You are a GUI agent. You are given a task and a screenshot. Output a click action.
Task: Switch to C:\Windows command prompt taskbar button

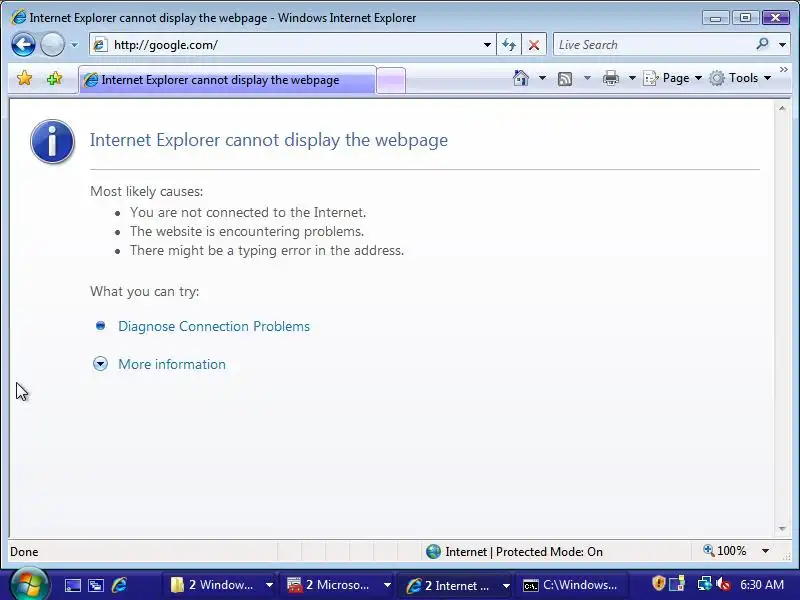[570, 585]
